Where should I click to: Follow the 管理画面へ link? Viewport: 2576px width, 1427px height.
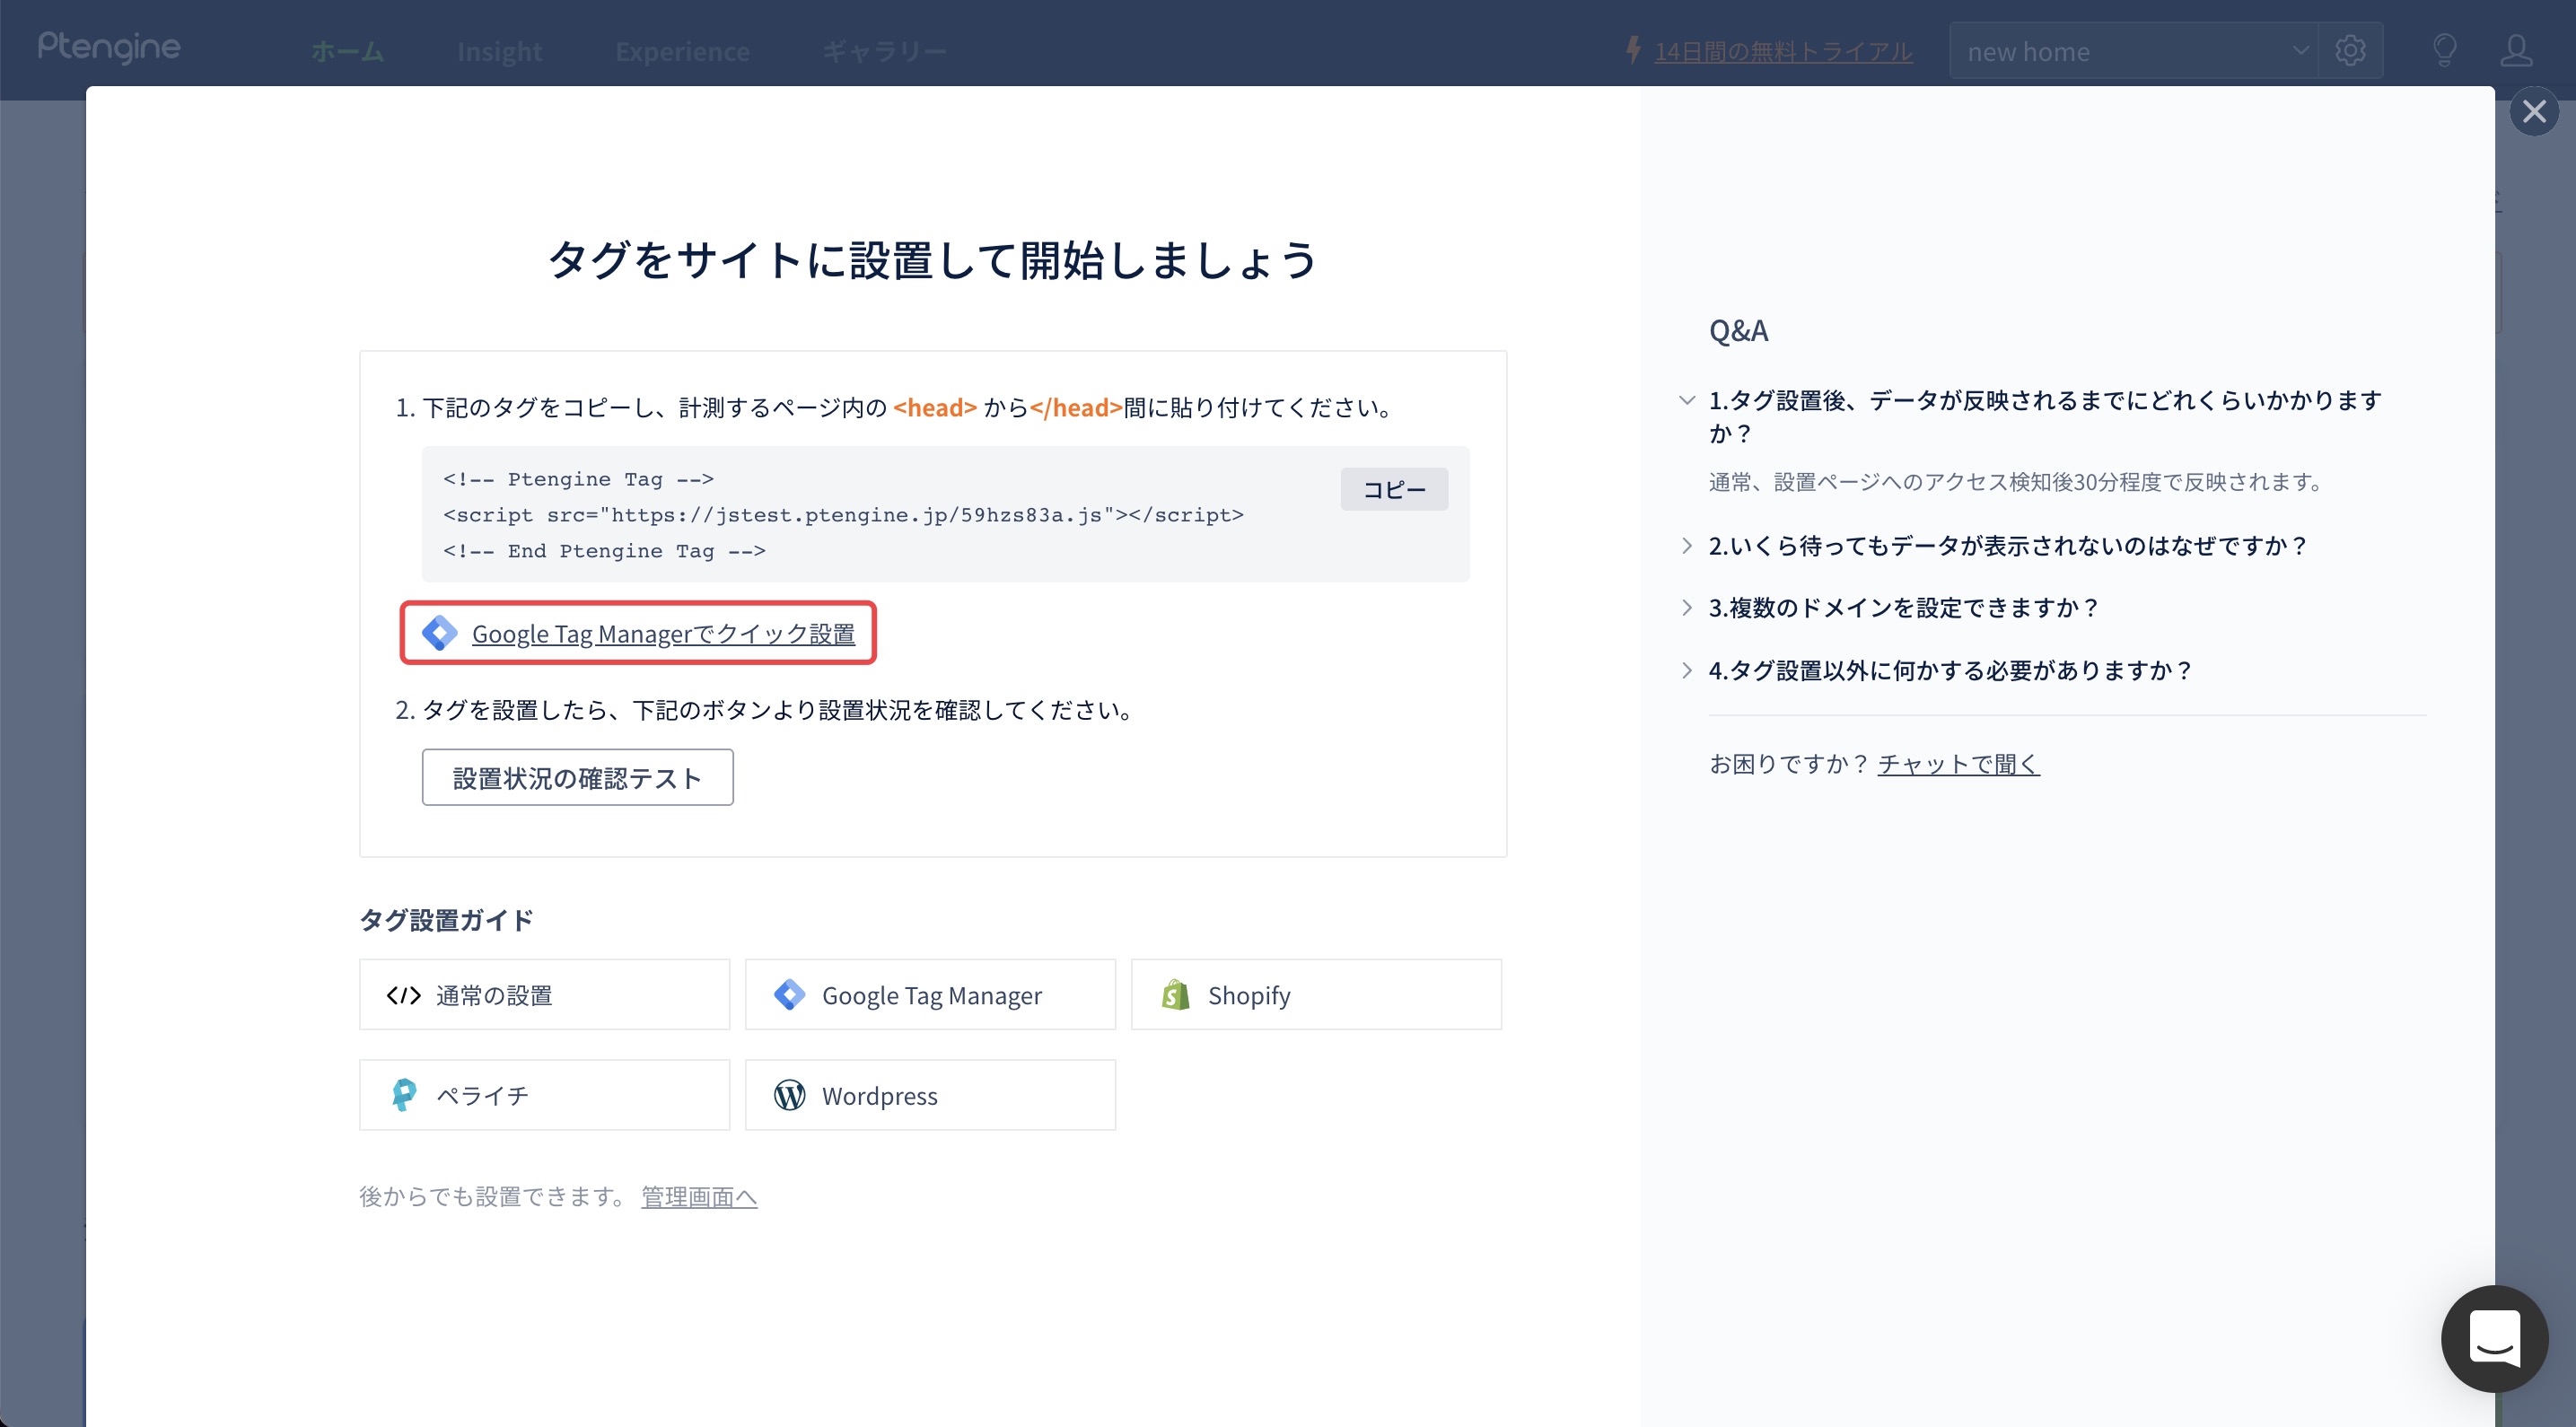[699, 1197]
